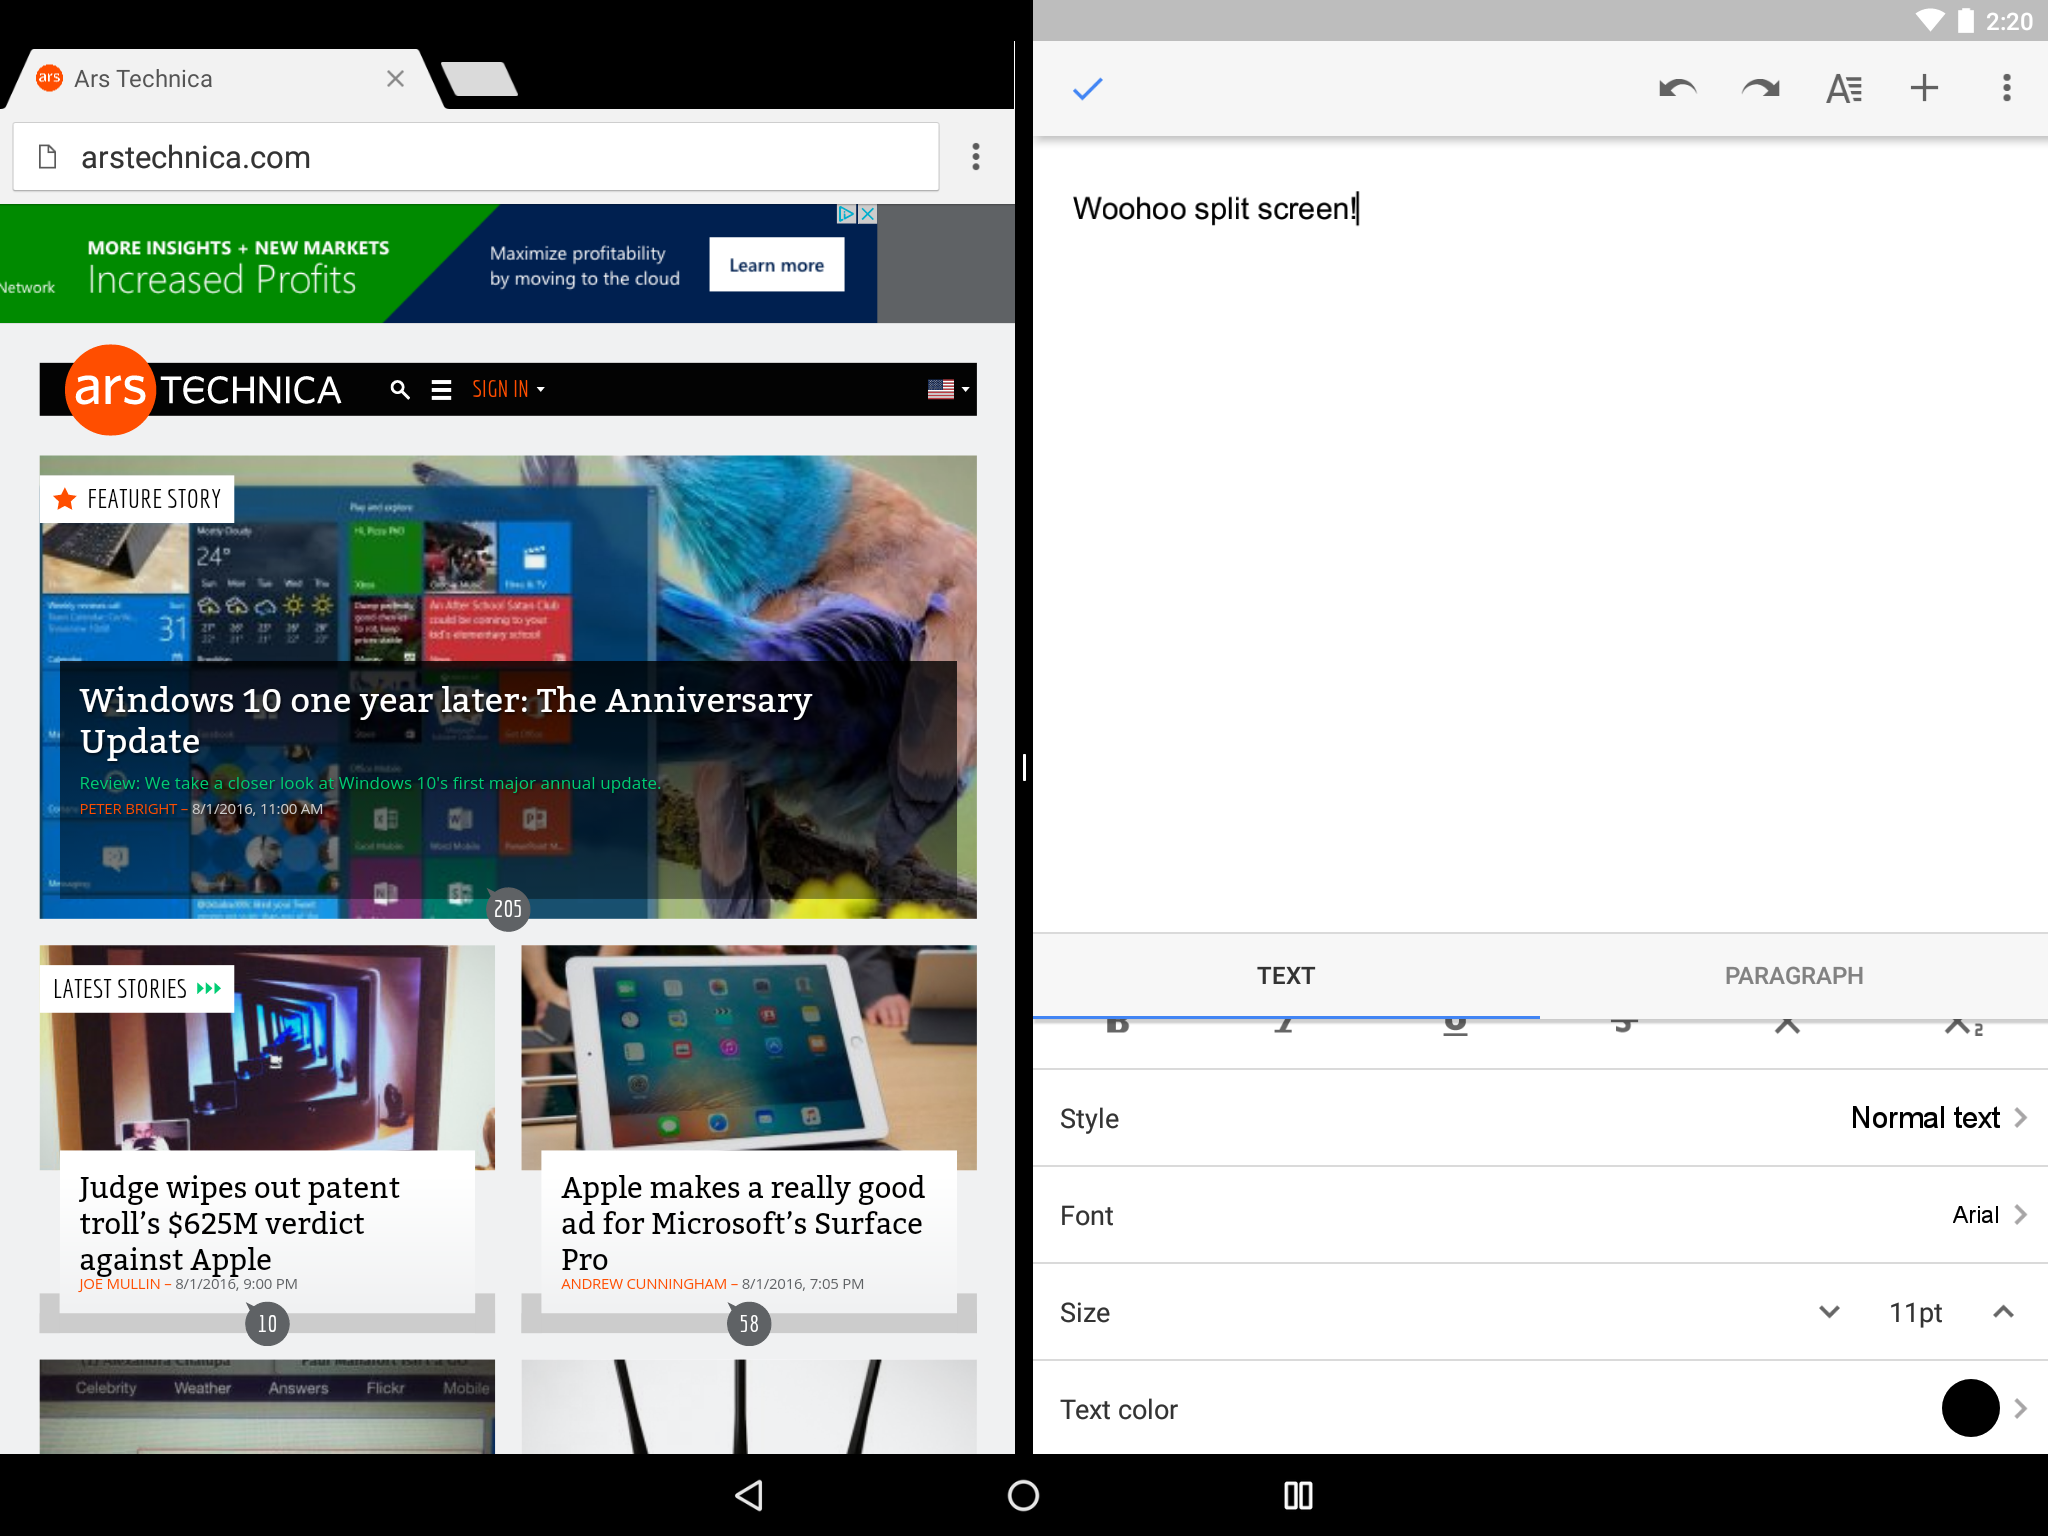Select the TEXT formatting tab
2048x1536 pixels.
[1285, 976]
